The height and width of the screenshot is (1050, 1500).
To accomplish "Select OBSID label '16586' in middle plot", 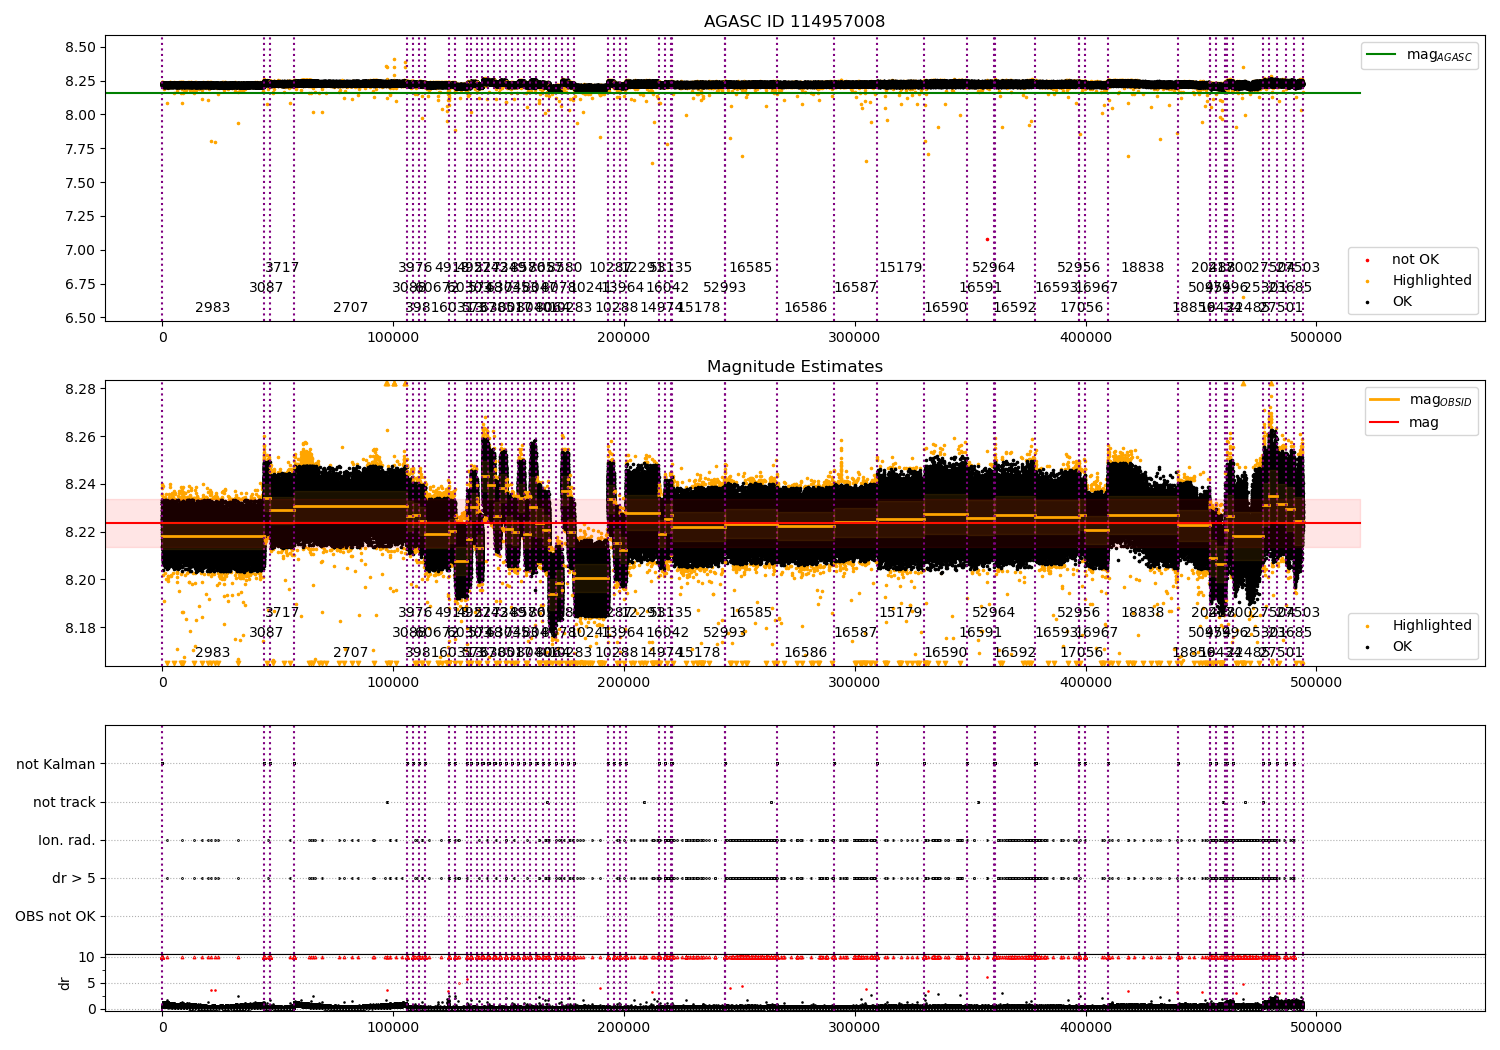I will coord(806,653).
